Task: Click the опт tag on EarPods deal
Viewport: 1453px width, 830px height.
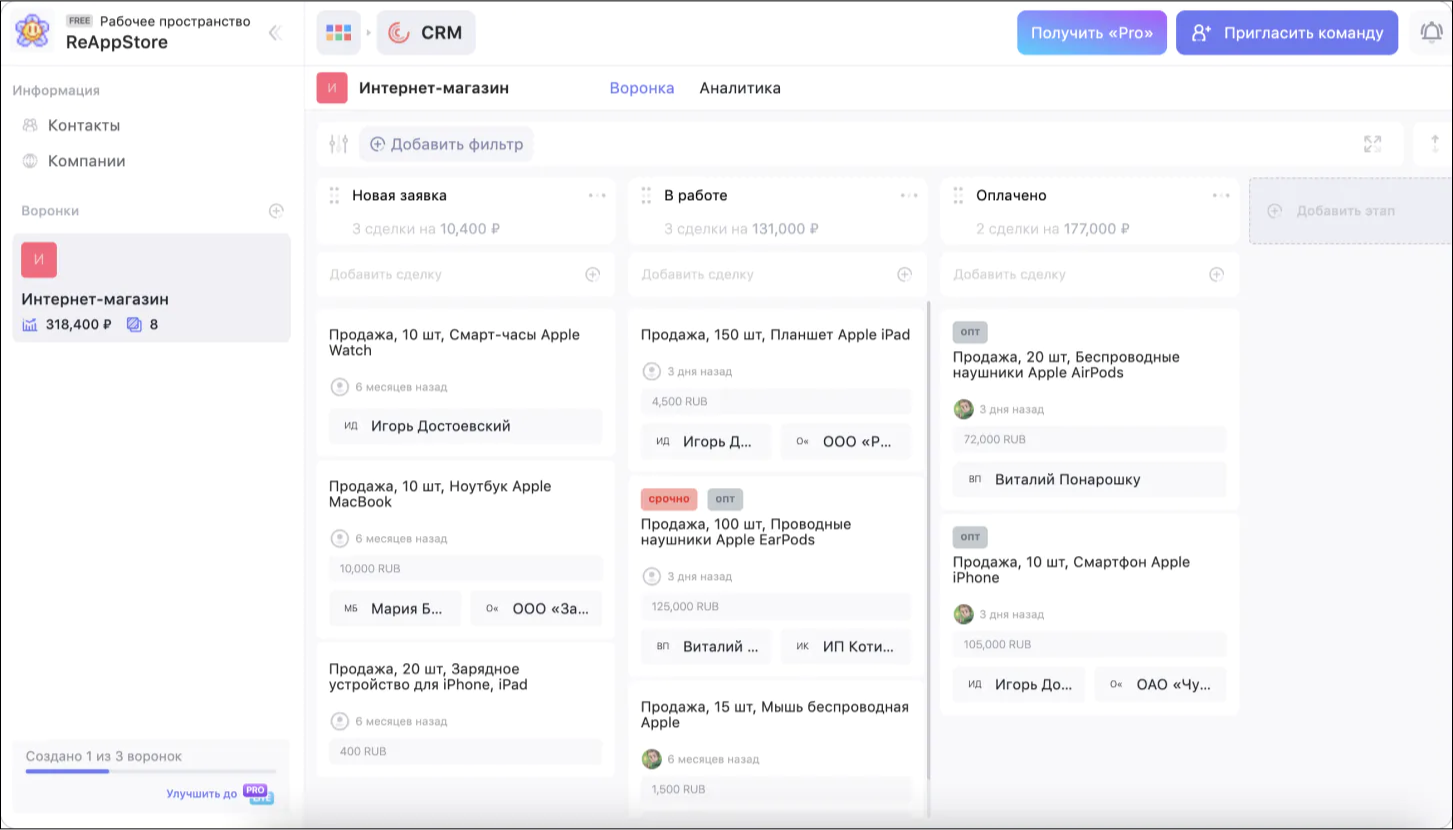Action: click(x=725, y=499)
